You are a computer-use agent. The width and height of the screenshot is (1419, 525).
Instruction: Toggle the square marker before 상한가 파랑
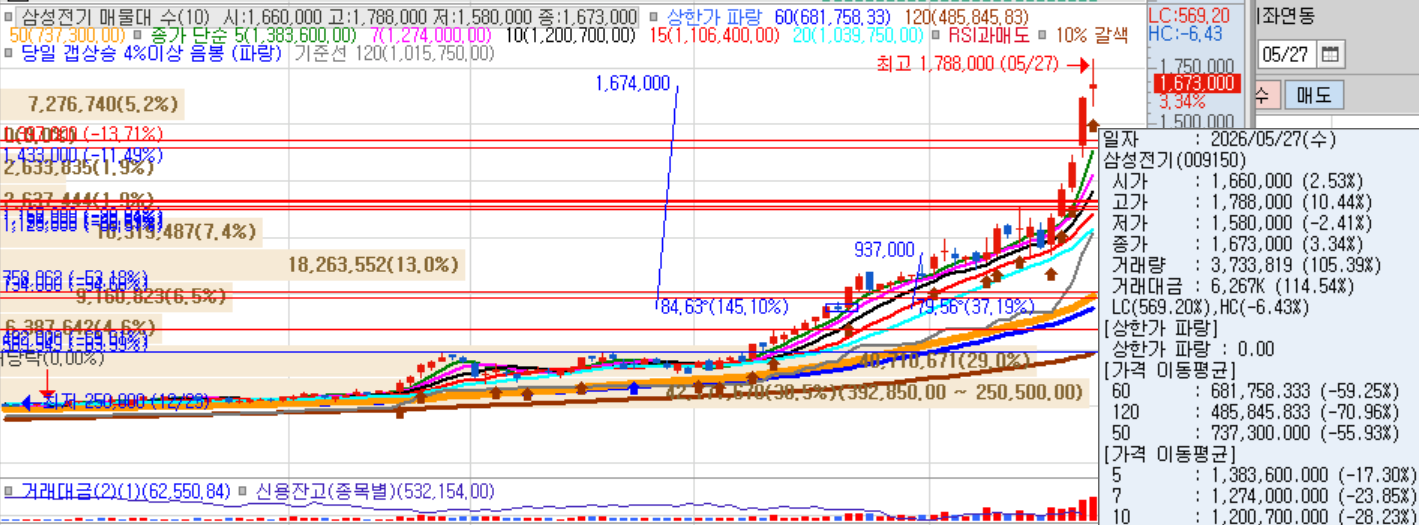pos(652,17)
